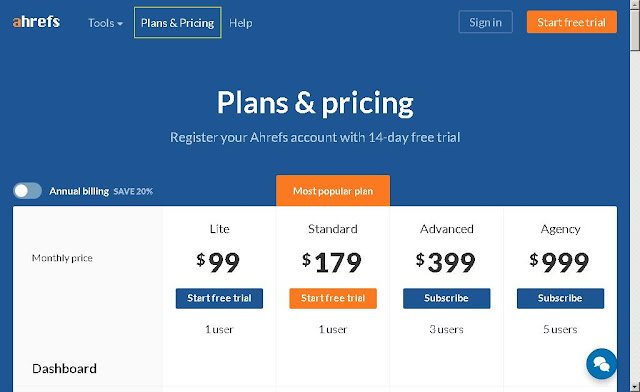The image size is (640, 392).
Task: Open the Help menu item
Action: click(240, 23)
